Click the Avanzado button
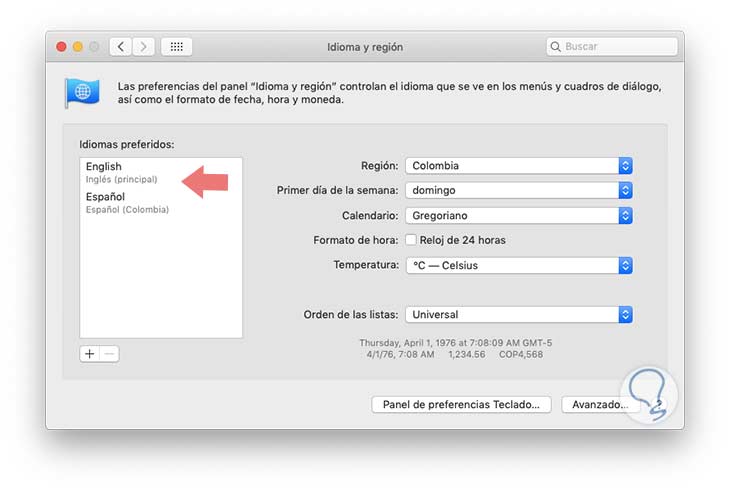This screenshot has width=730, height=490. pyautogui.click(x=600, y=404)
